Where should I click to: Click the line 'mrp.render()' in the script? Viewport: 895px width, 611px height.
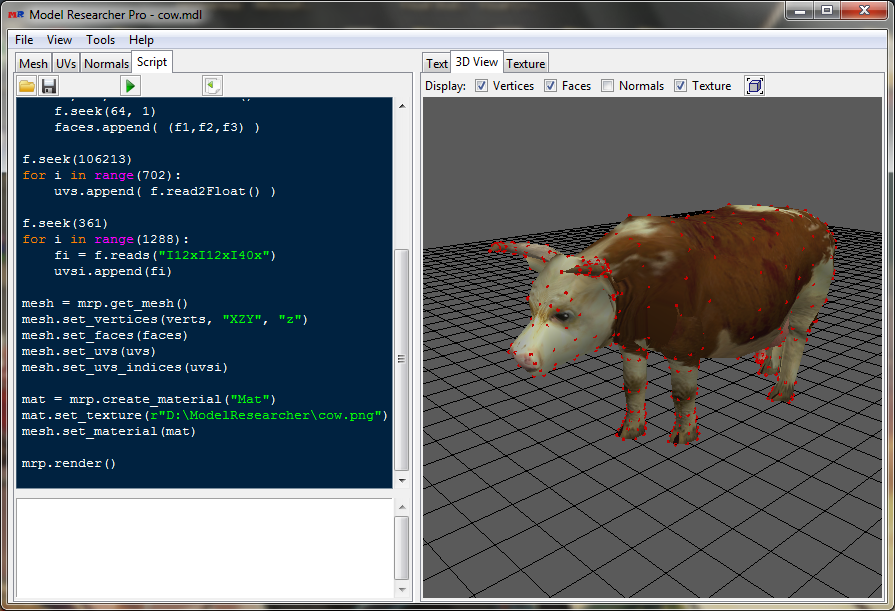(x=68, y=464)
